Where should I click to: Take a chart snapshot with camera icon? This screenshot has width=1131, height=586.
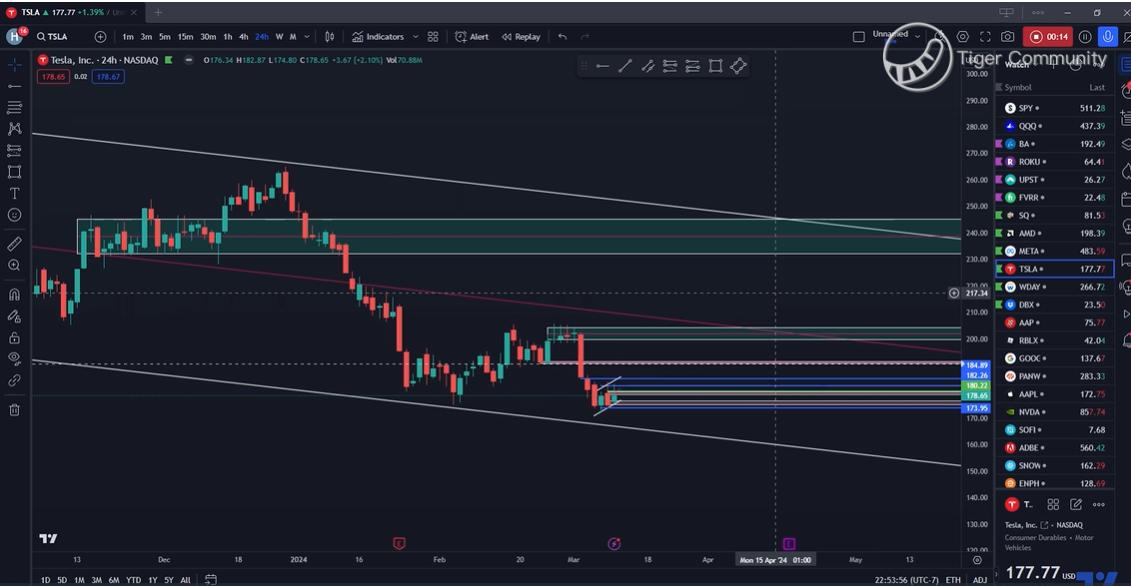[1008, 37]
